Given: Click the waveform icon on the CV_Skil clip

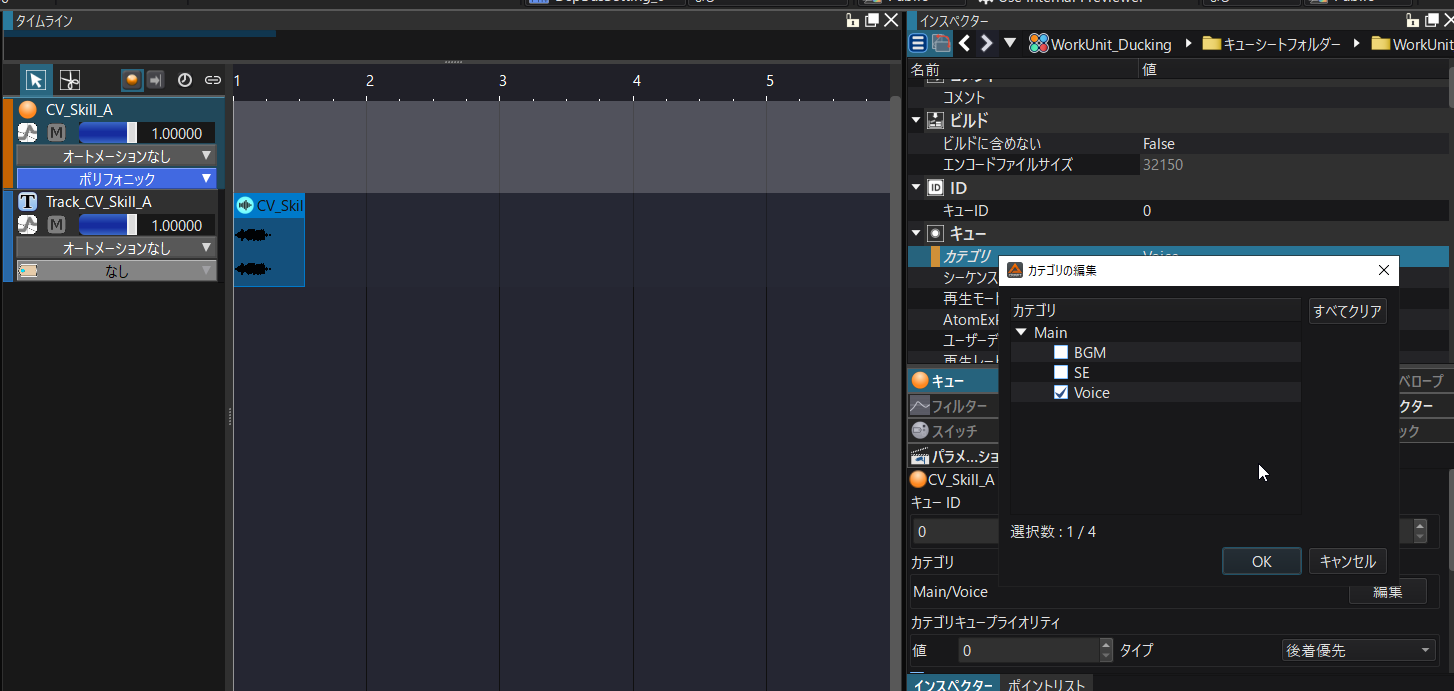Looking at the screenshot, I should point(245,205).
